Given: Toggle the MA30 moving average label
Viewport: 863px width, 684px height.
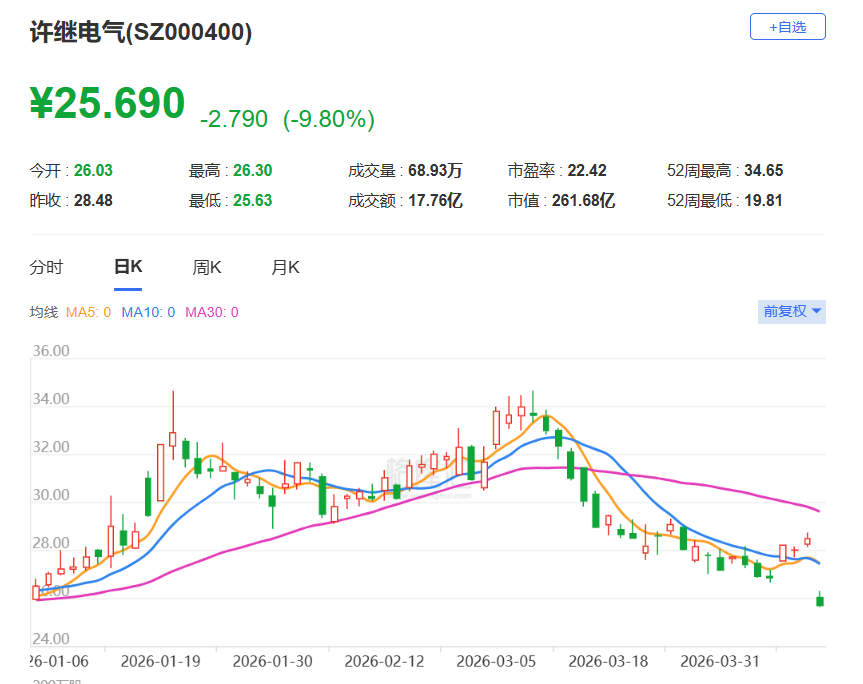Looking at the screenshot, I should point(211,312).
